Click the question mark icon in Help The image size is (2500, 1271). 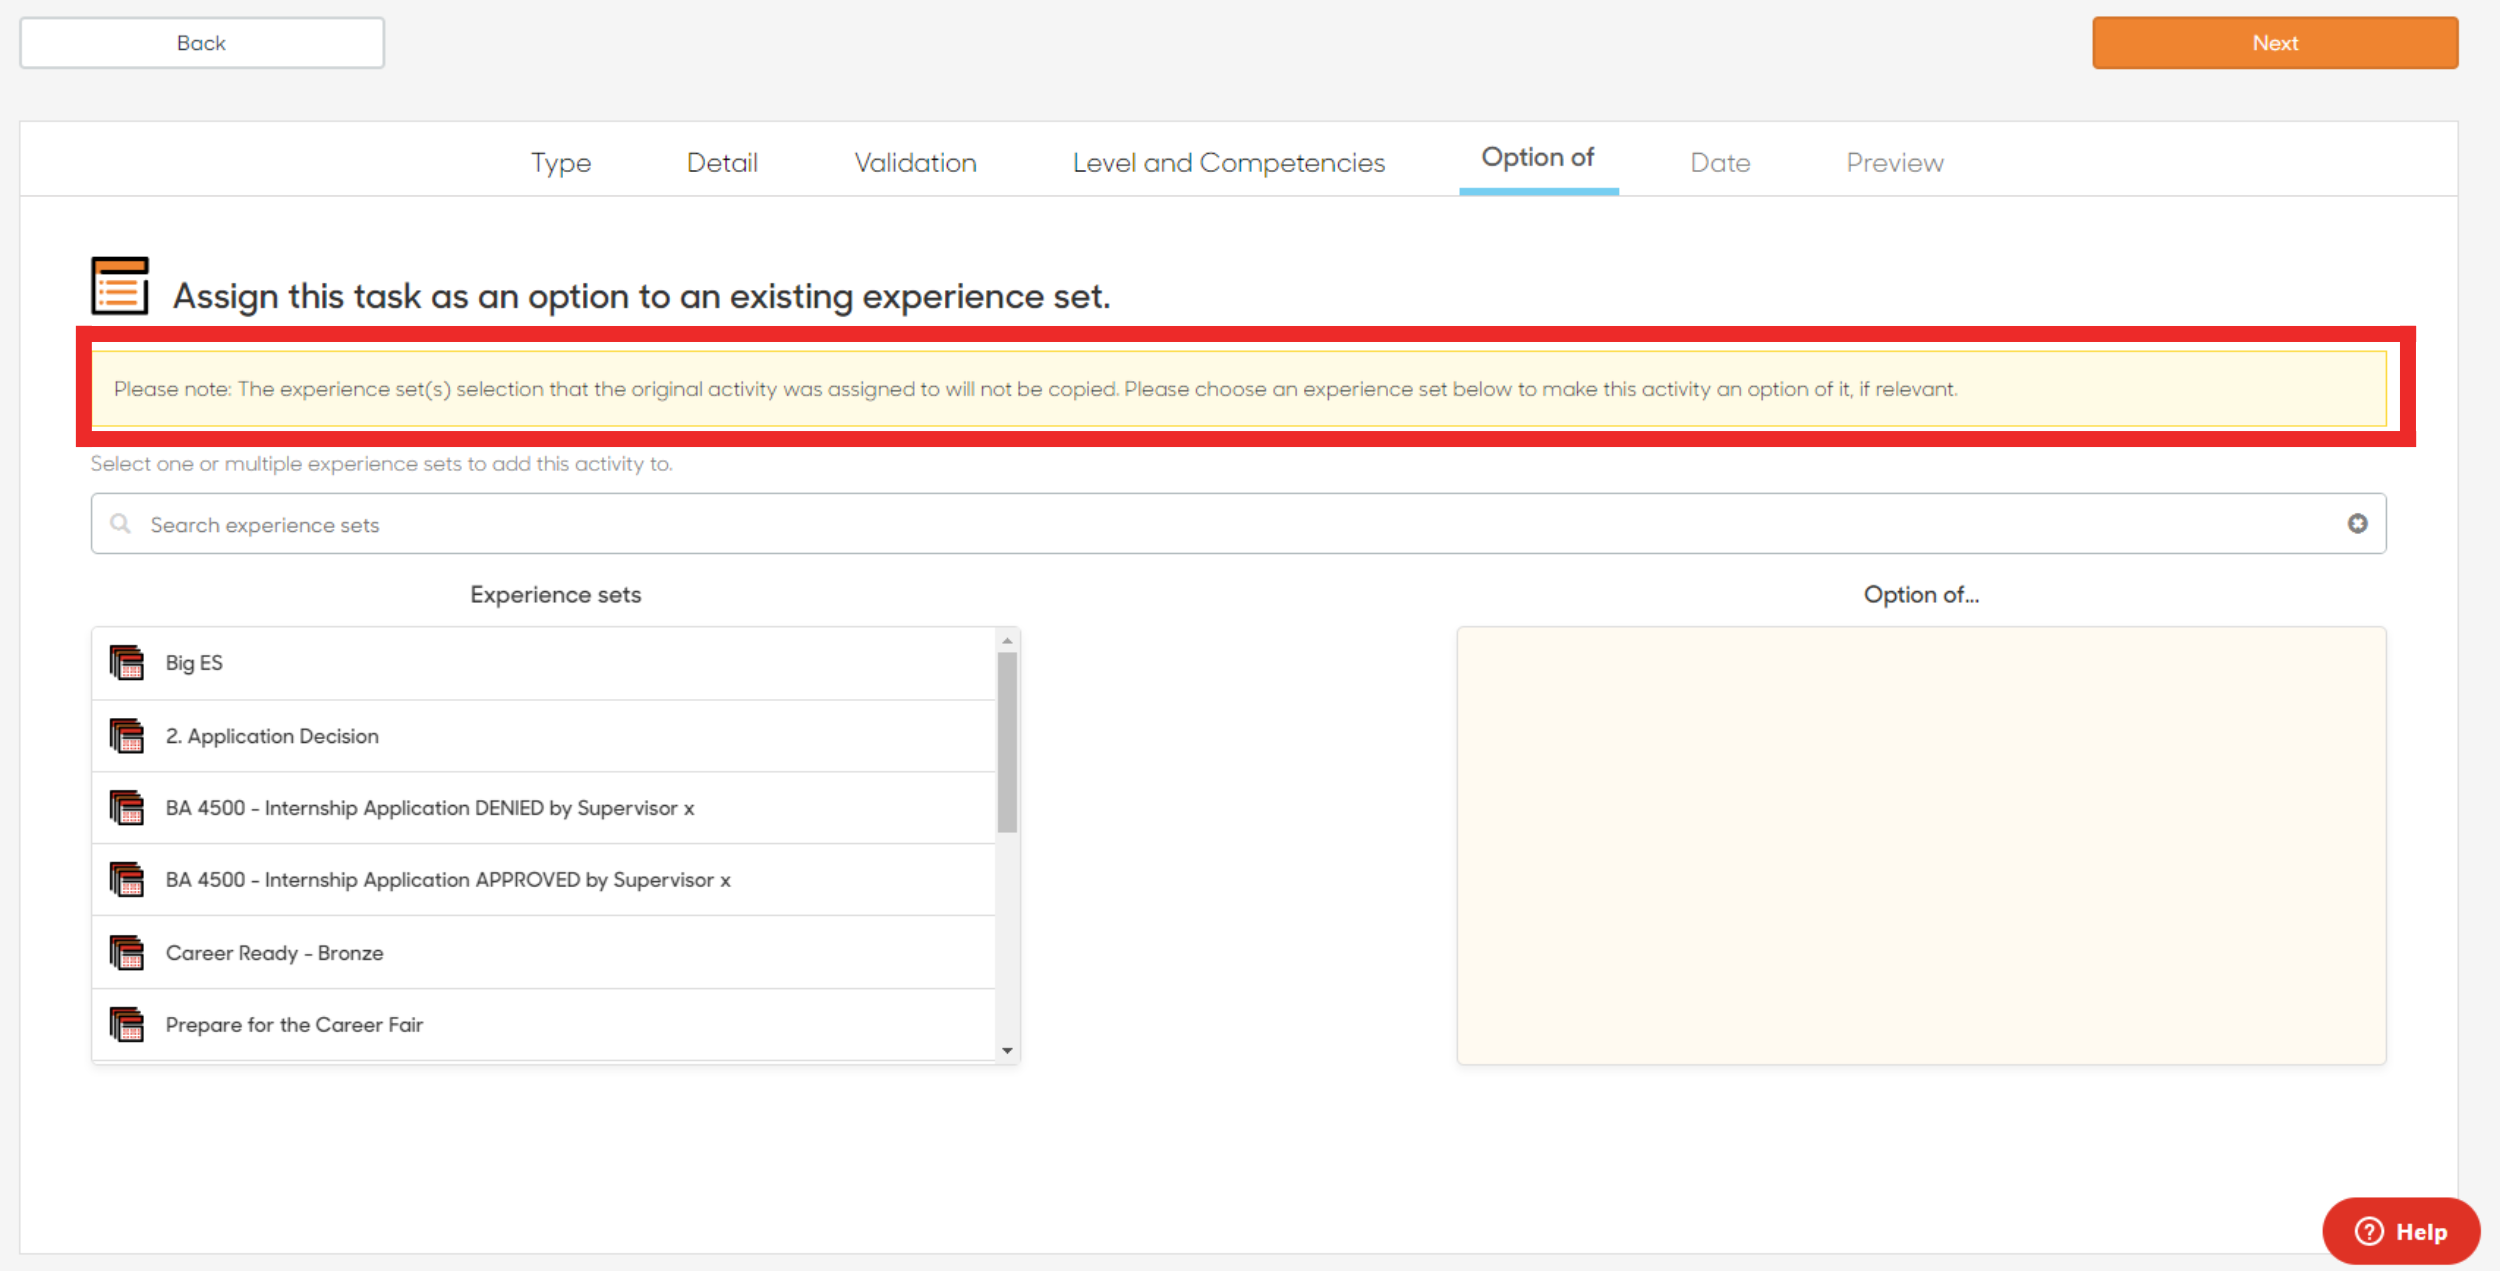pyautogui.click(x=2369, y=1231)
